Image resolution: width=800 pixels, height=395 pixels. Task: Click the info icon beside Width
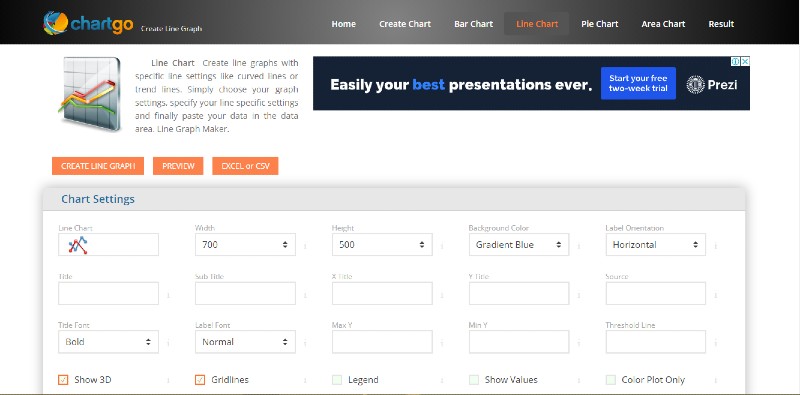[x=305, y=246]
